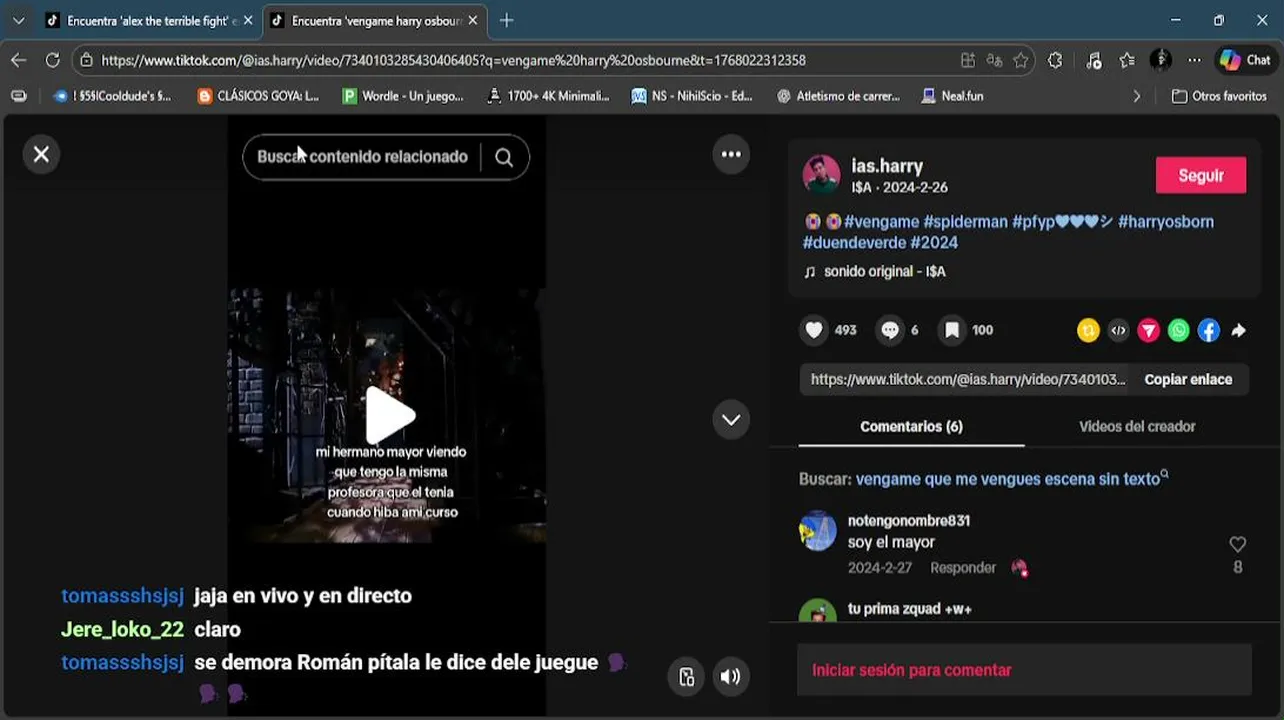Switch to Videos del creador tab
The image size is (1284, 720).
[1137, 427]
